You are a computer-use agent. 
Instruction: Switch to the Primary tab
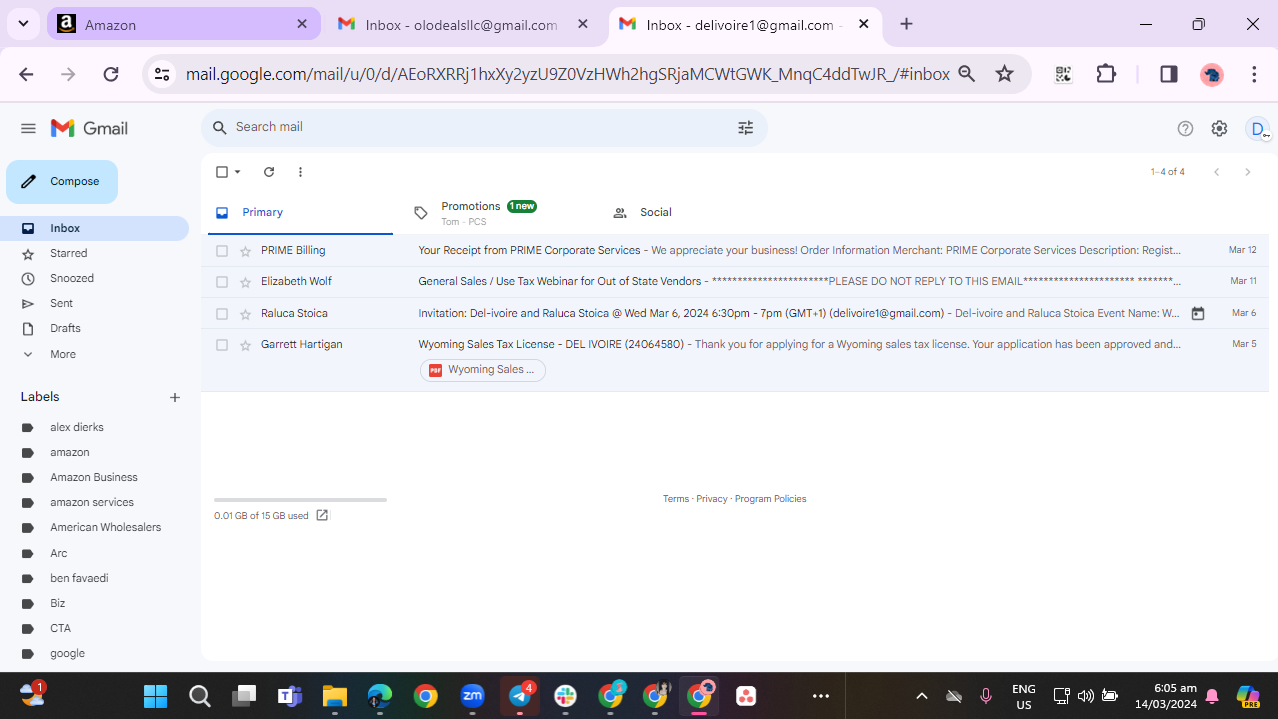click(300, 213)
